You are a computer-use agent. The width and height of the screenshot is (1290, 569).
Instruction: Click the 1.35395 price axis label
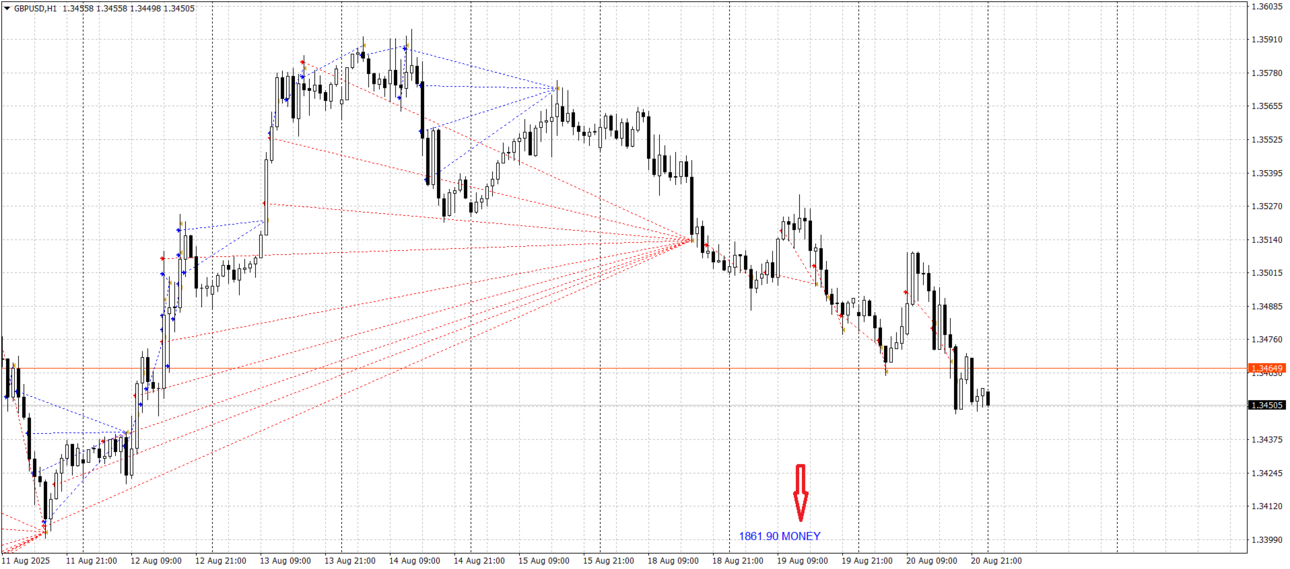[1267, 173]
